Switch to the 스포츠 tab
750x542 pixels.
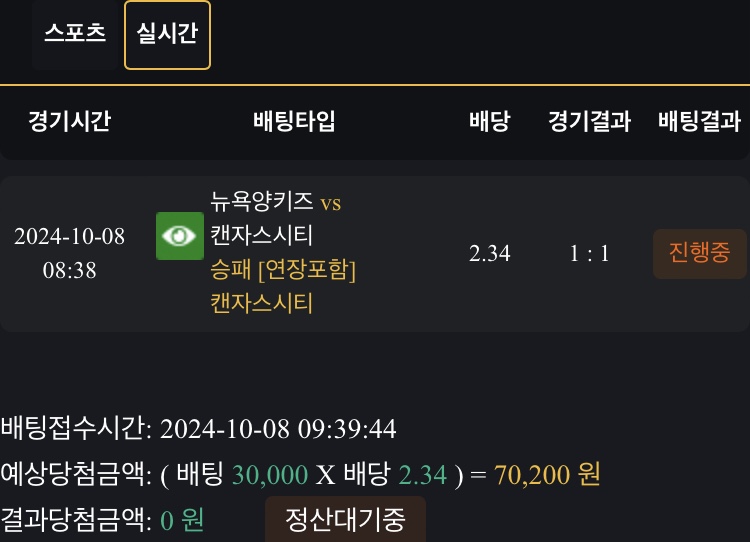(x=75, y=32)
